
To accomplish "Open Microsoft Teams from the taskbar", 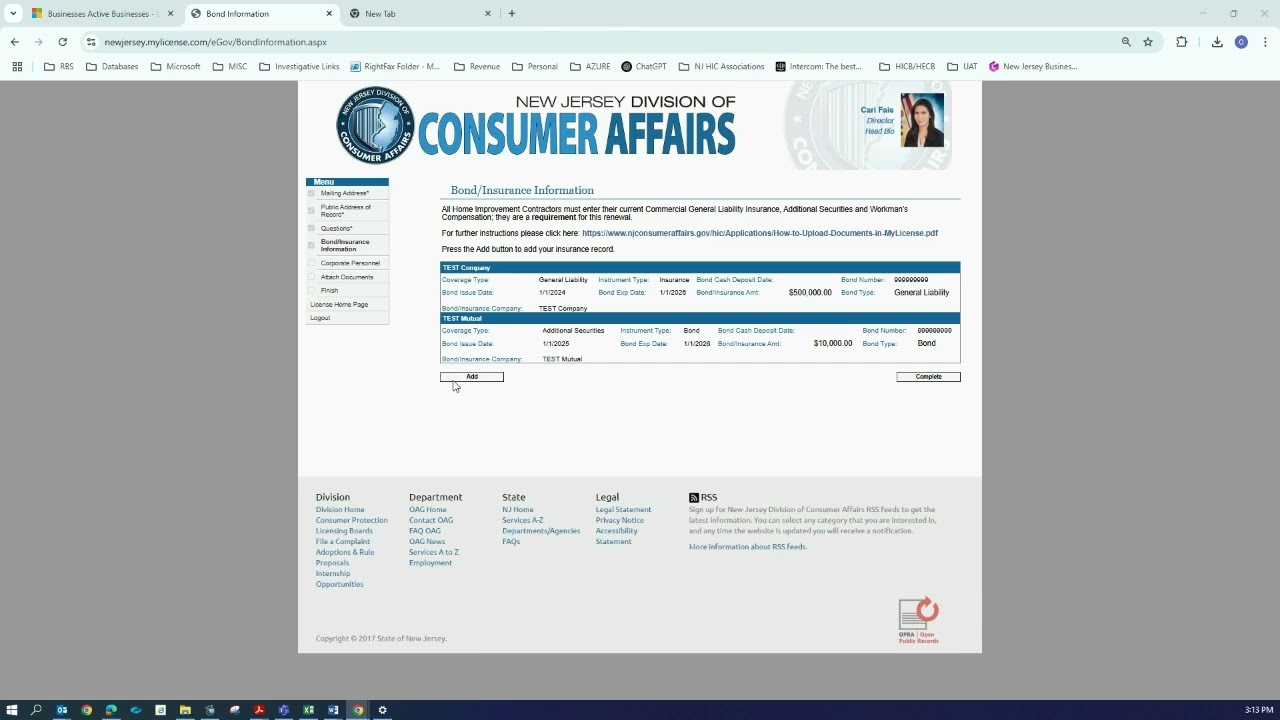I will click(284, 710).
